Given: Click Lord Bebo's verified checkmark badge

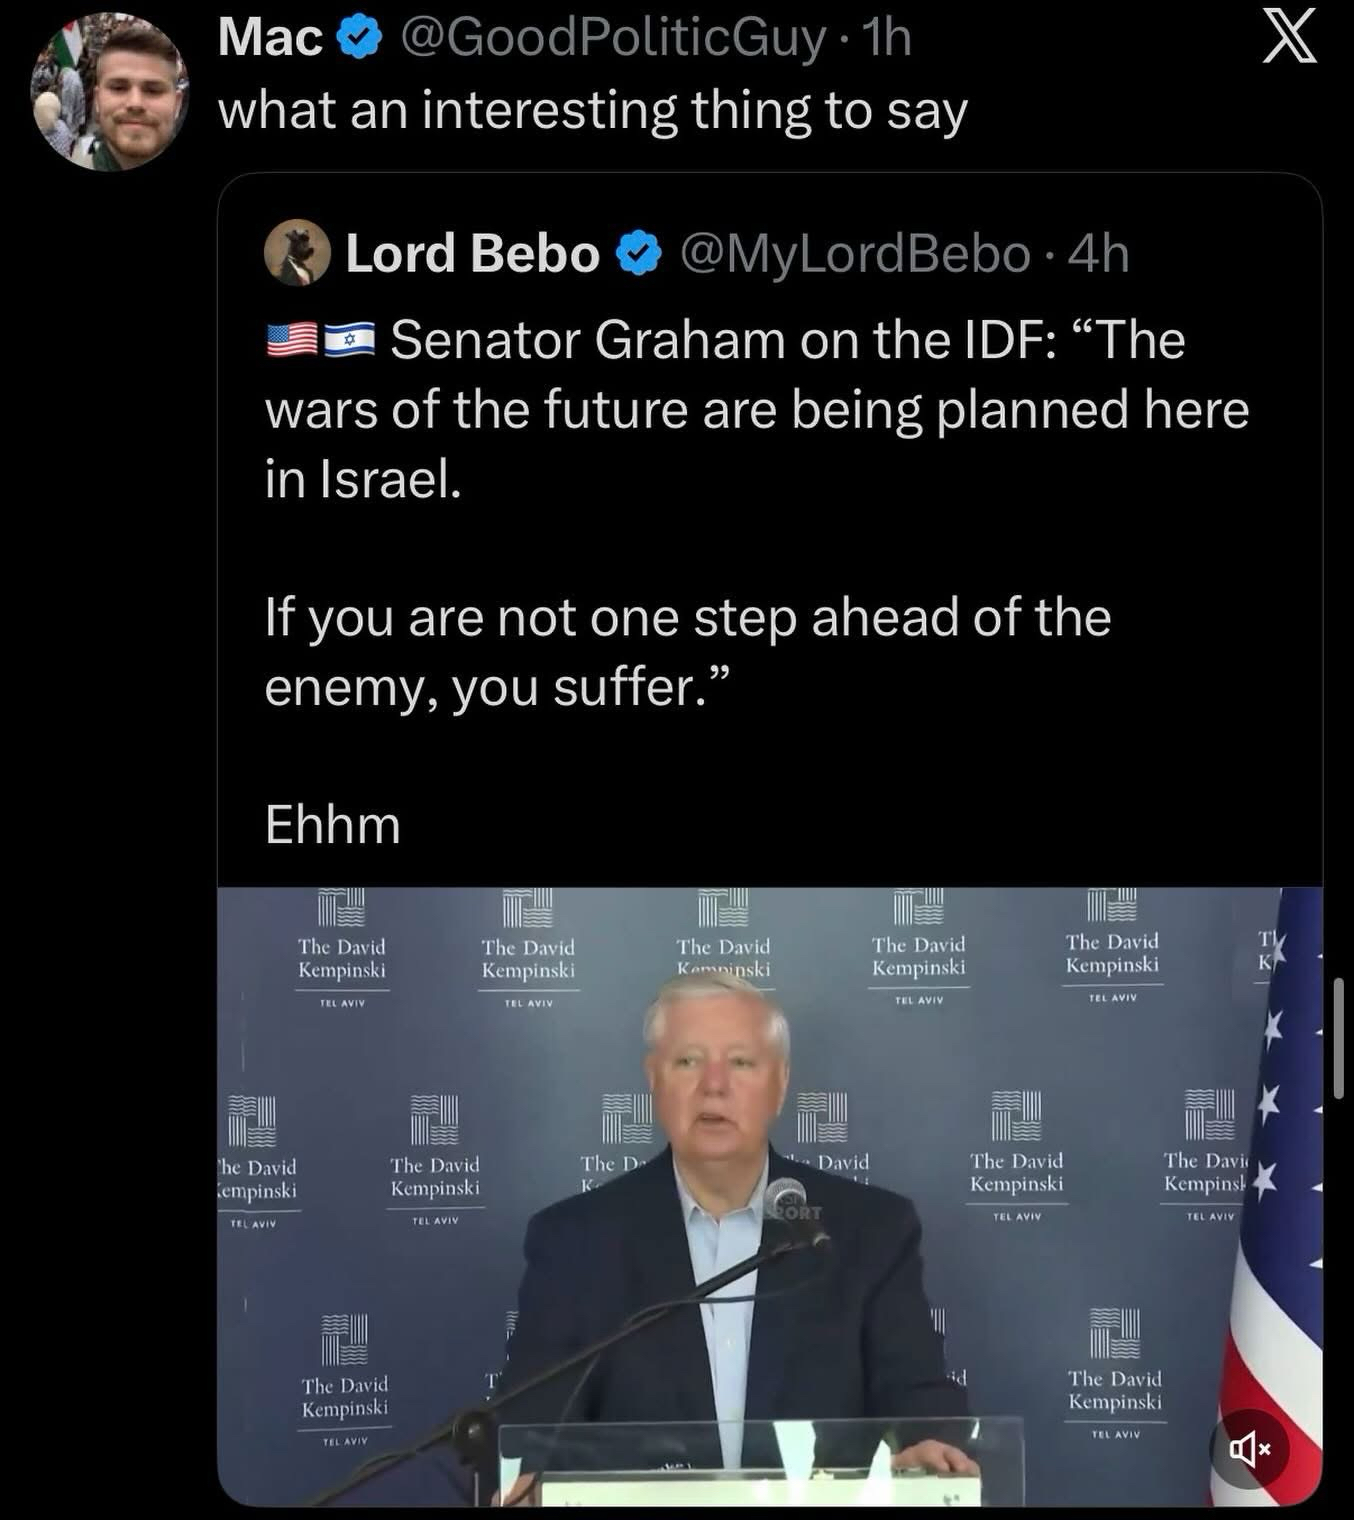Looking at the screenshot, I should [x=640, y=254].
